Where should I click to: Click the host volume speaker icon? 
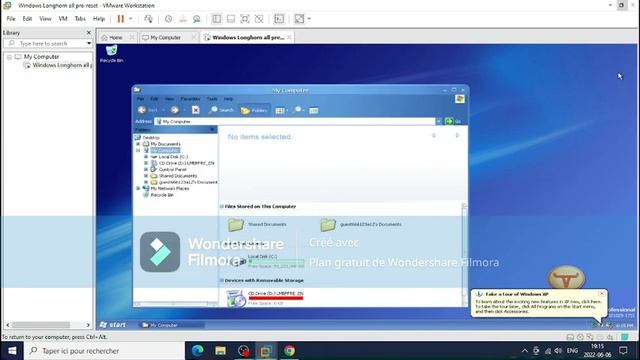(x=558, y=351)
